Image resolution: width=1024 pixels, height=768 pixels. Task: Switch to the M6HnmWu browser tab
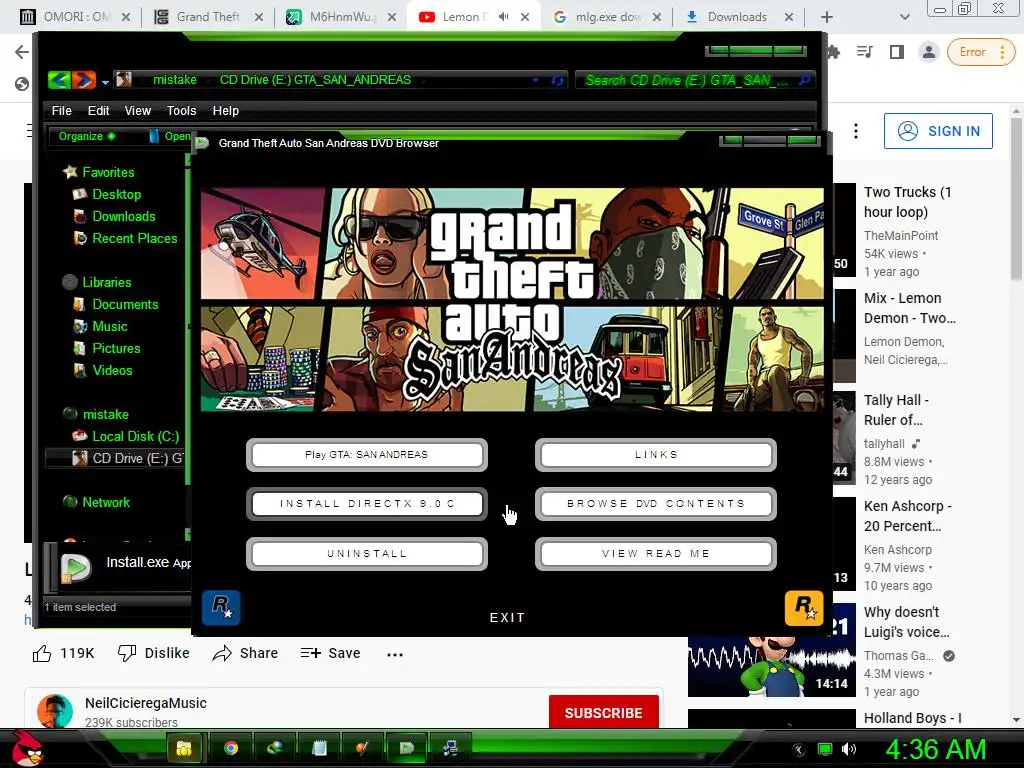(342, 17)
